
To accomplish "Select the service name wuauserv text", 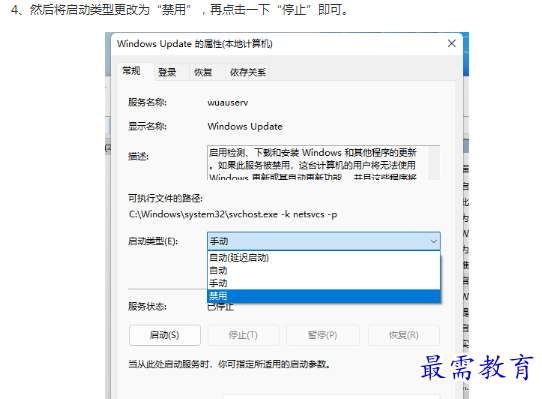I will click(x=228, y=103).
